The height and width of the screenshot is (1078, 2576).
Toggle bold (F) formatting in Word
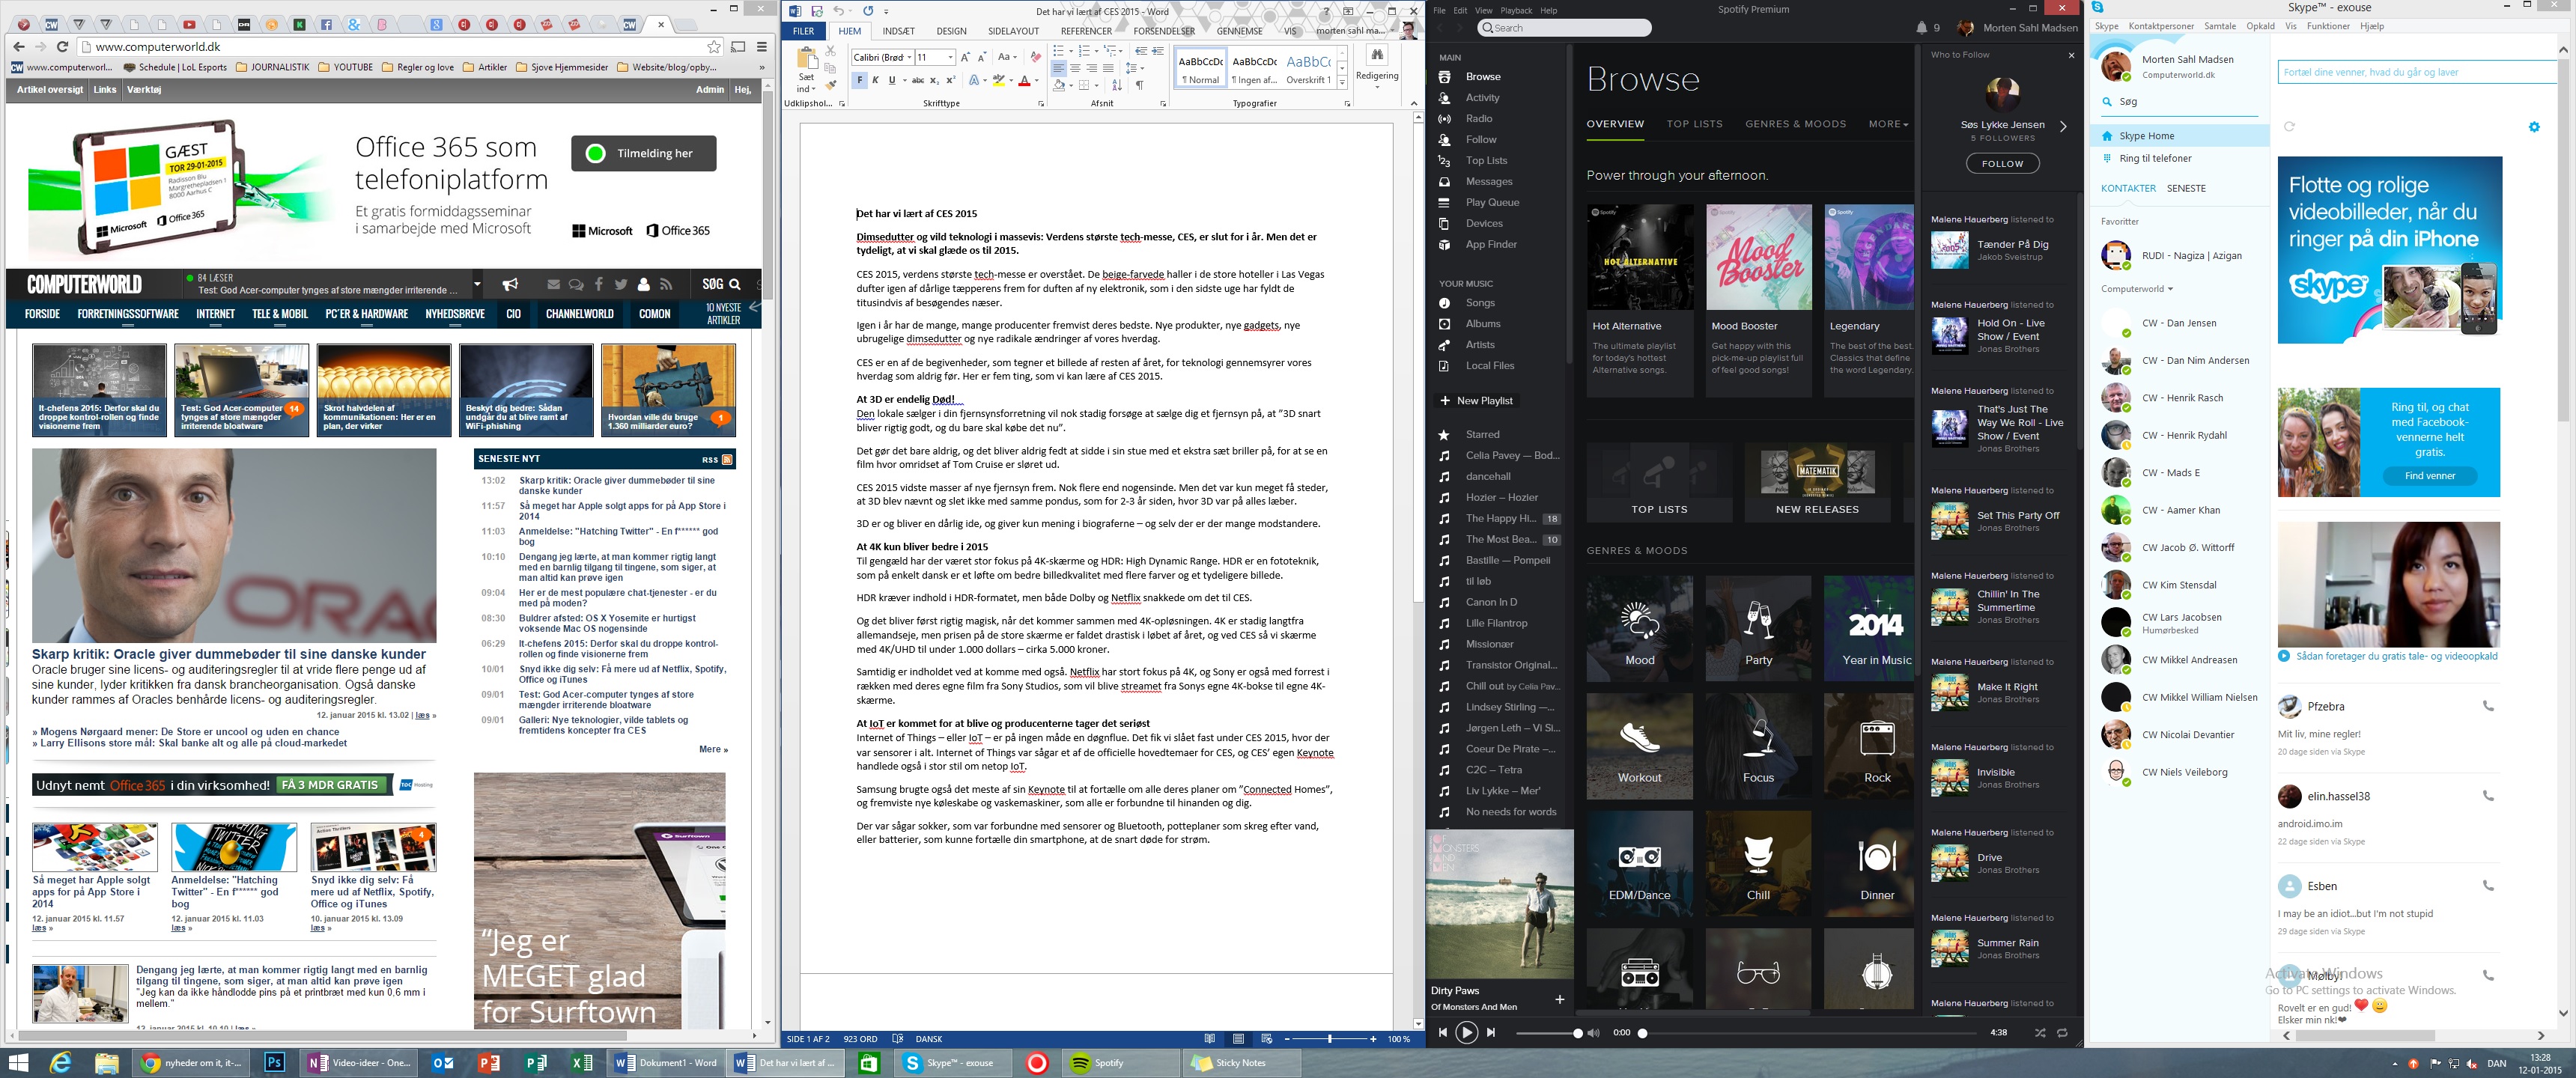click(859, 80)
